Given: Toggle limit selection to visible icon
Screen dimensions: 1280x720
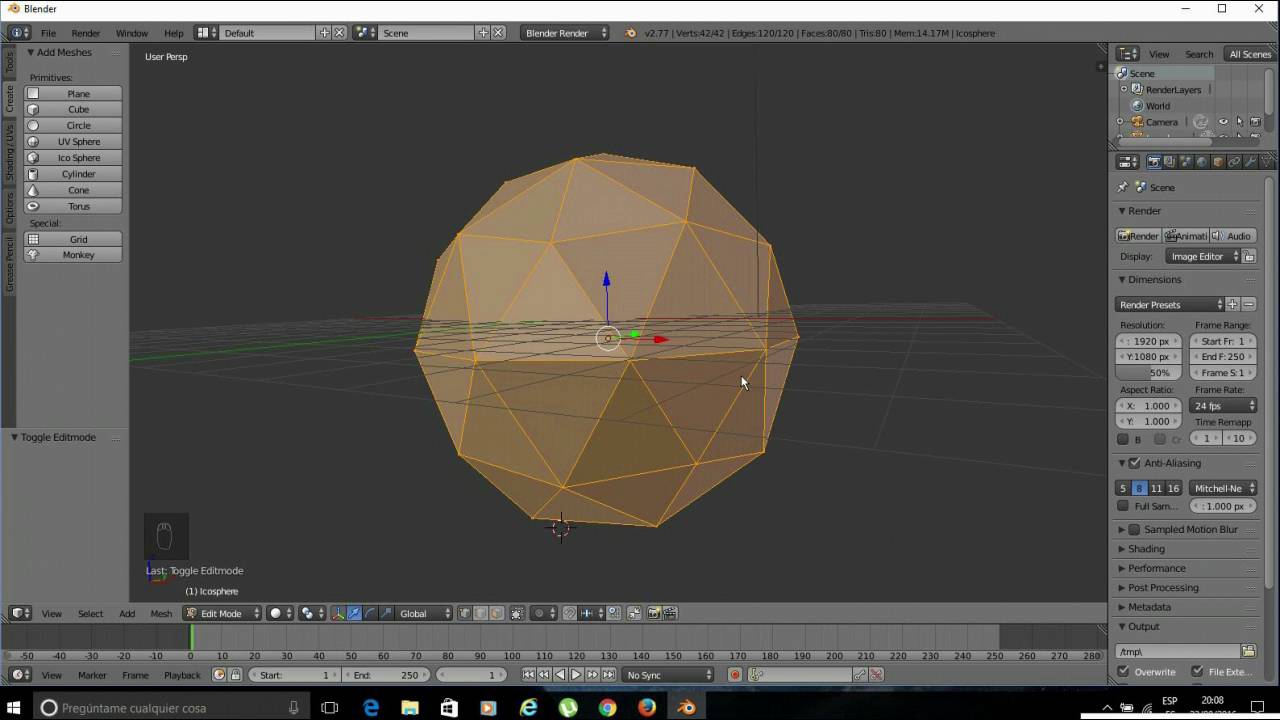Looking at the screenshot, I should (517, 613).
